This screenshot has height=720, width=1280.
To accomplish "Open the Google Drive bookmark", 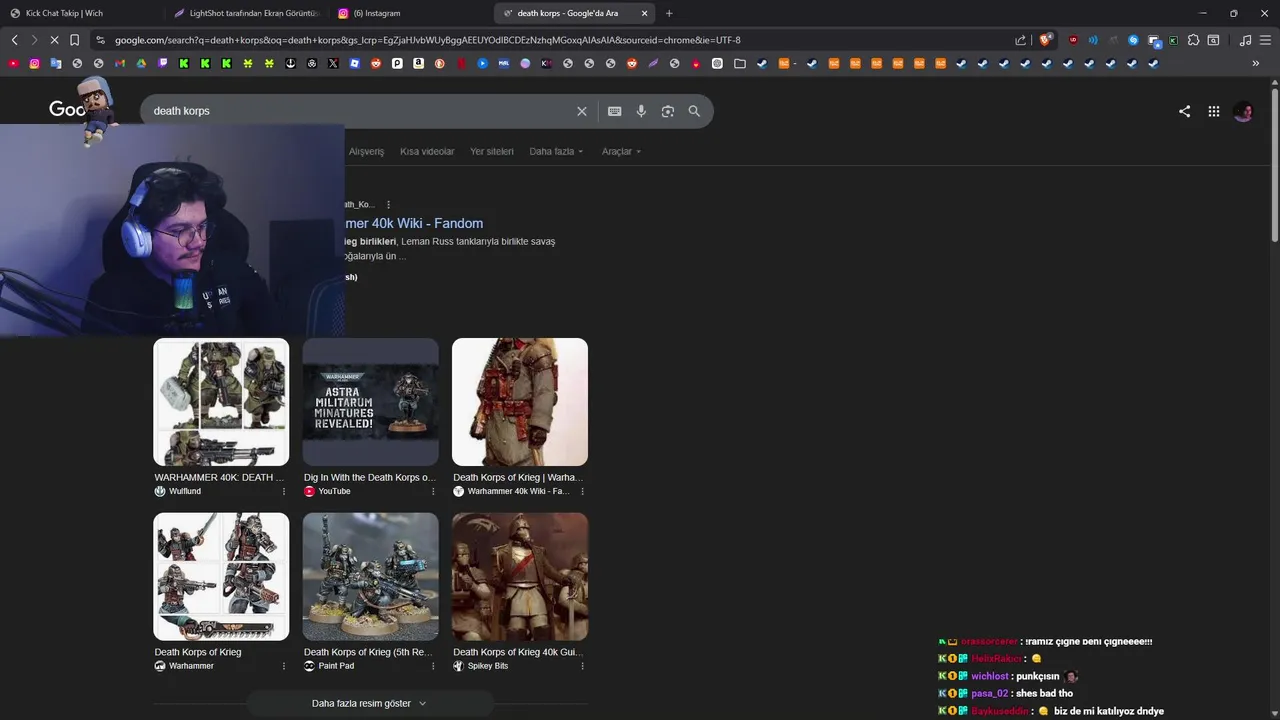I will 141,63.
